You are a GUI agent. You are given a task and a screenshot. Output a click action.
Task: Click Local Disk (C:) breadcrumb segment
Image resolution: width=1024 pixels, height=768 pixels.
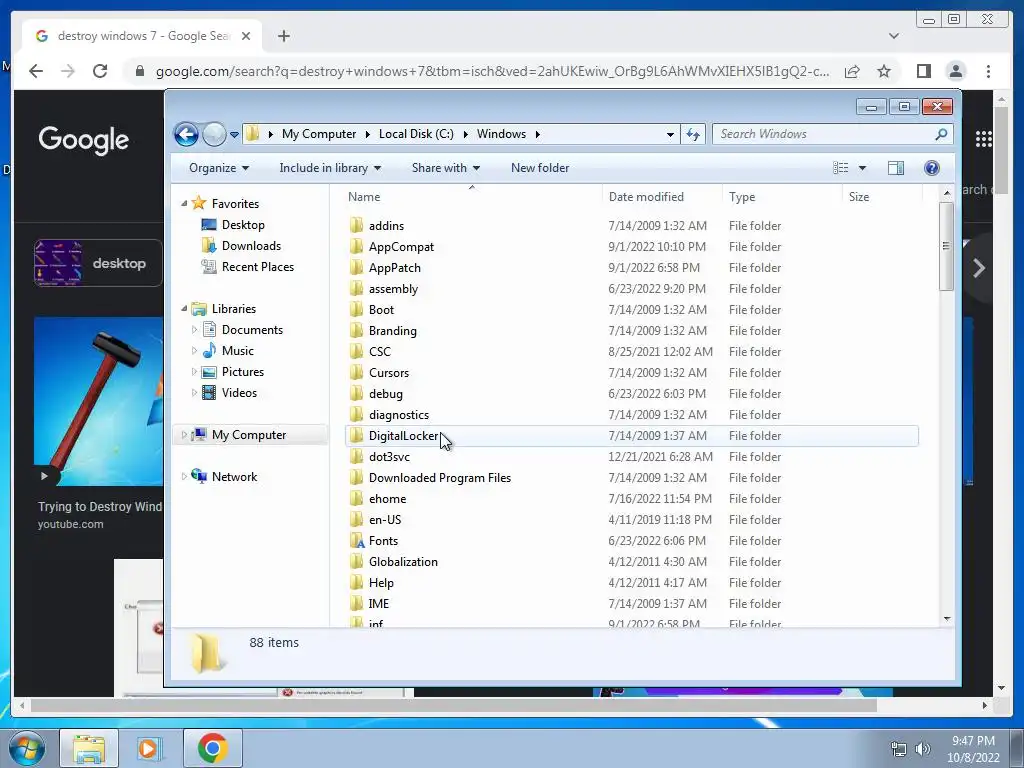coord(416,134)
